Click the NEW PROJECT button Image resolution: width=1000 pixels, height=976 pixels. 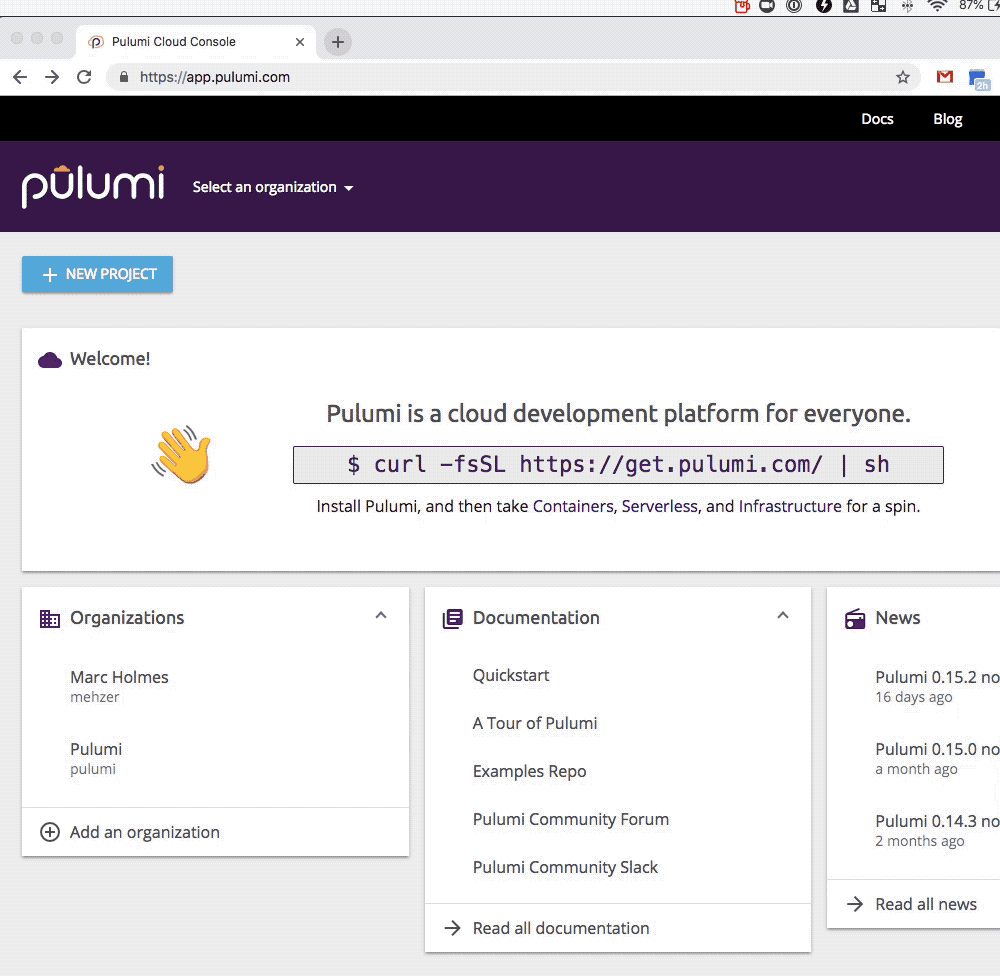[x=96, y=274]
